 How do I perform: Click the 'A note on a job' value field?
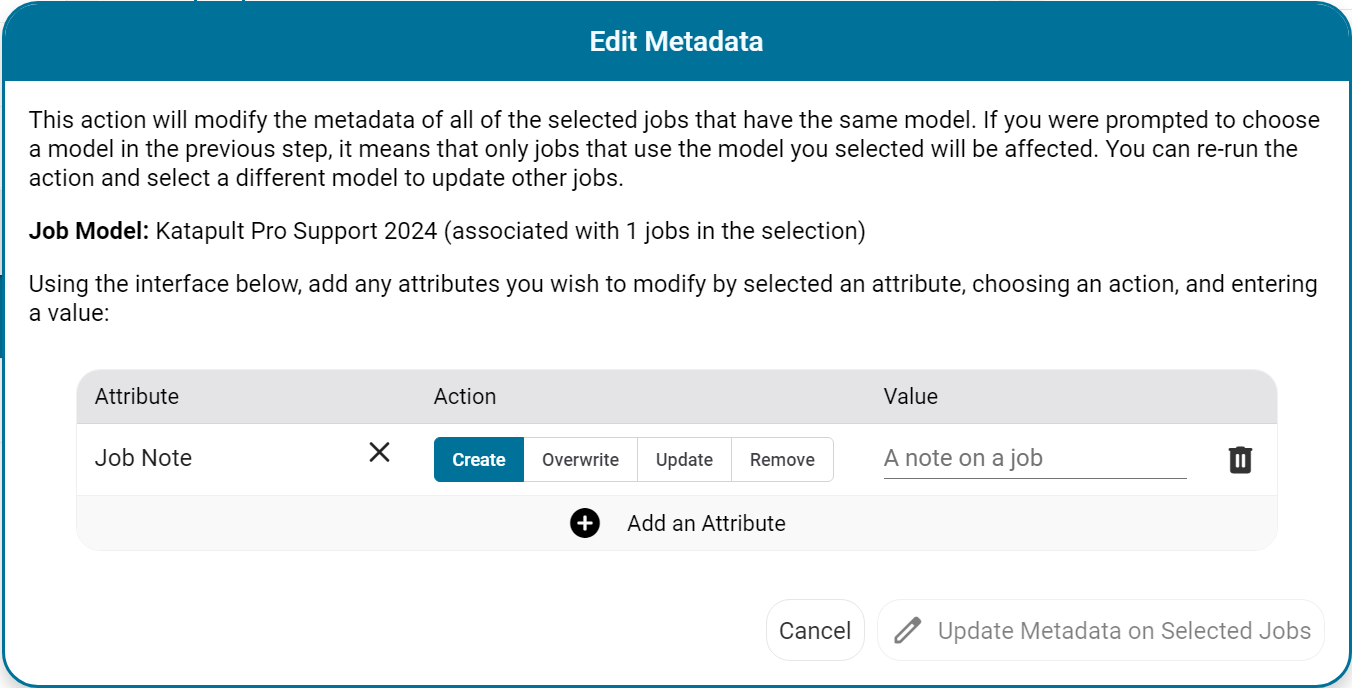coord(1034,459)
